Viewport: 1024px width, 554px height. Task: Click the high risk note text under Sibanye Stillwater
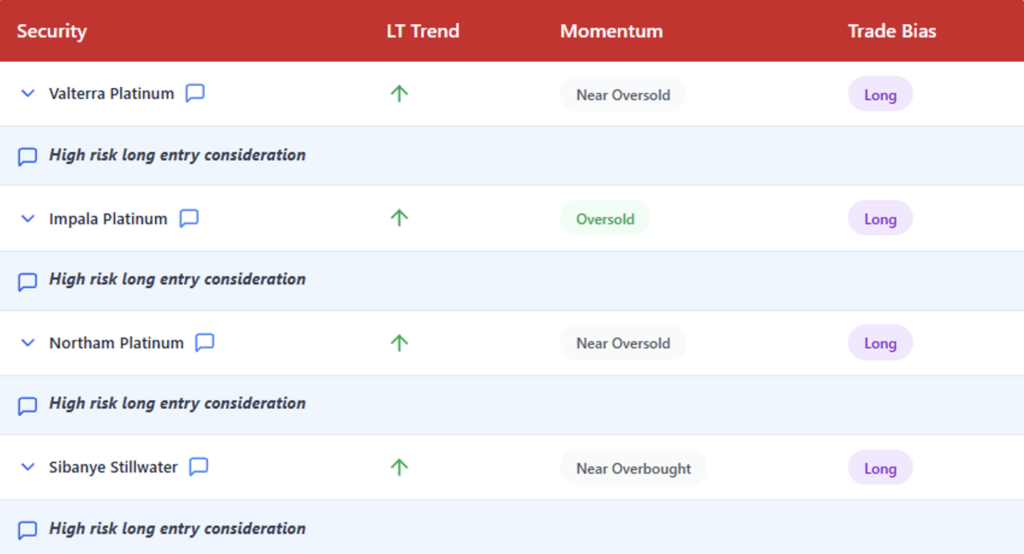click(x=177, y=528)
